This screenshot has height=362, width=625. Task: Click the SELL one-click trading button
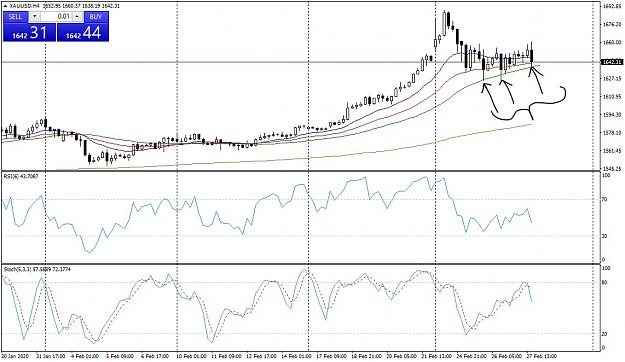tap(16, 17)
